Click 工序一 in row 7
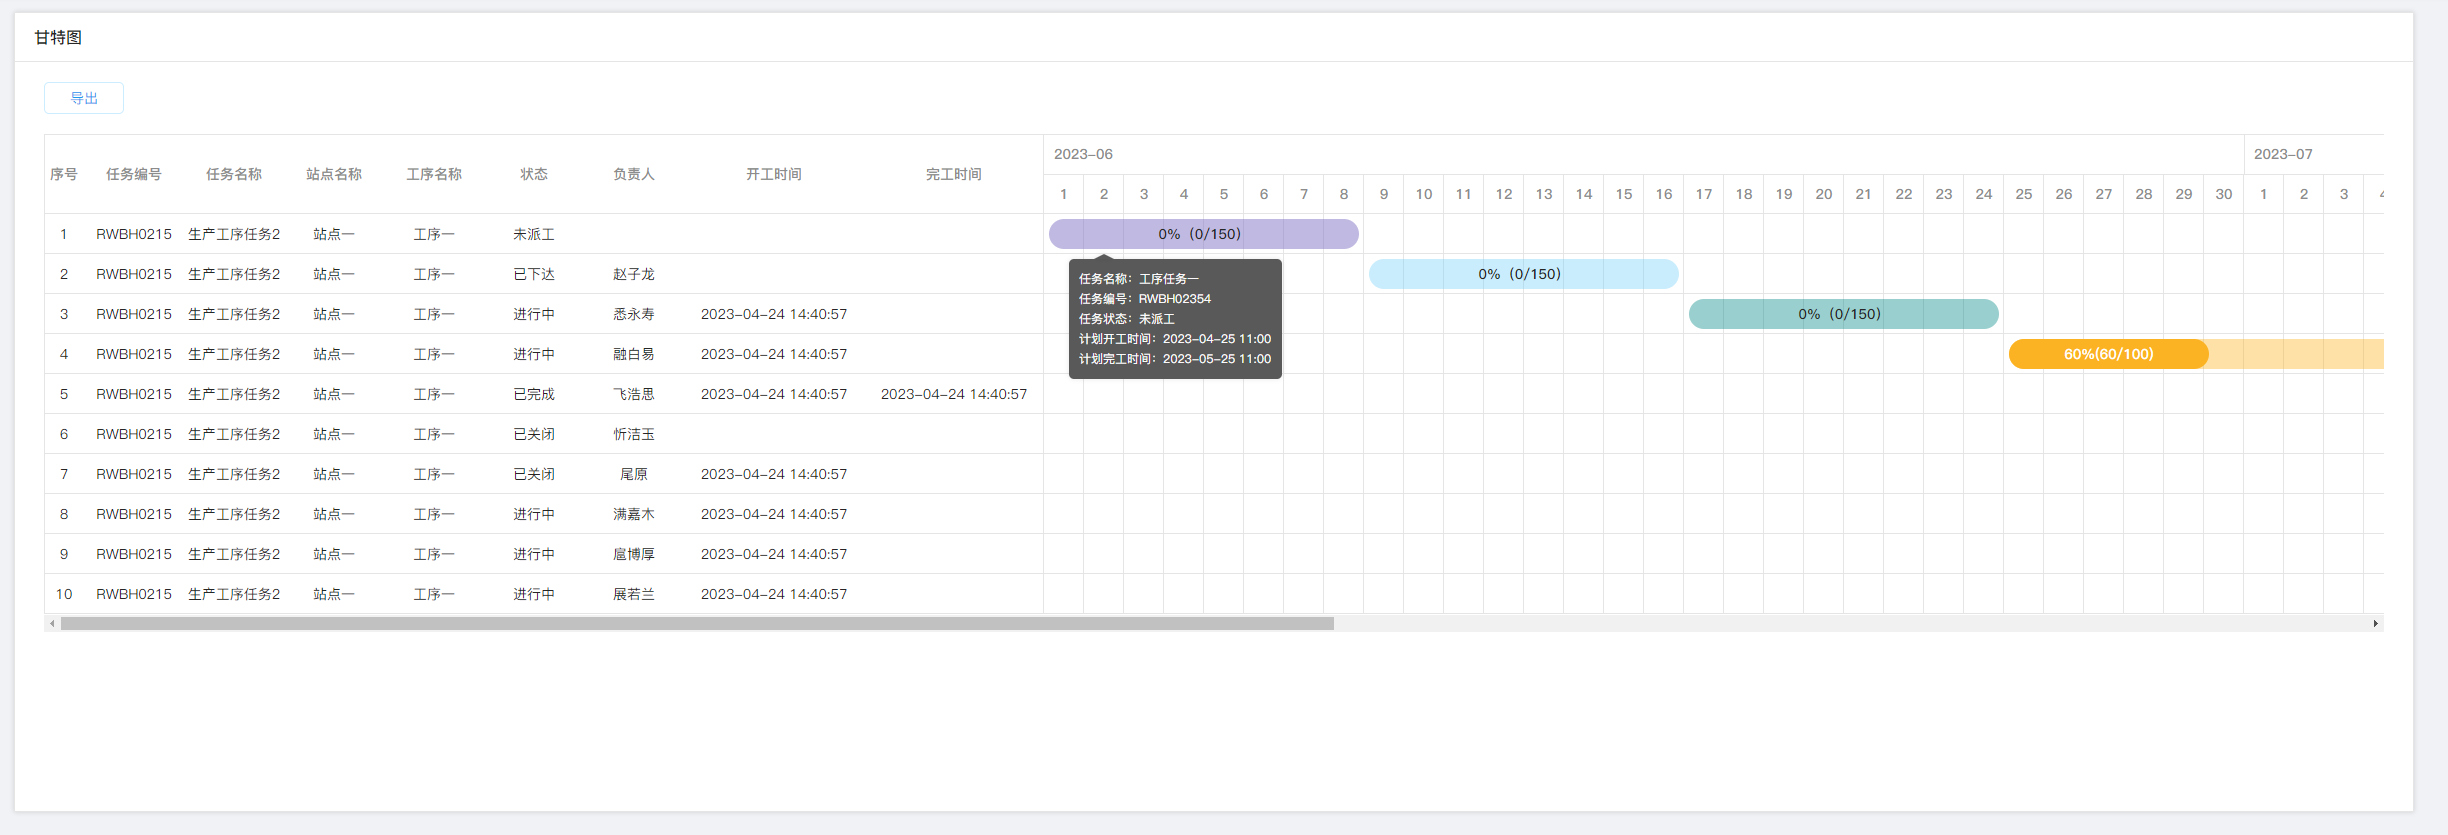Screen dimensions: 2448x835 pyautogui.click(x=434, y=474)
